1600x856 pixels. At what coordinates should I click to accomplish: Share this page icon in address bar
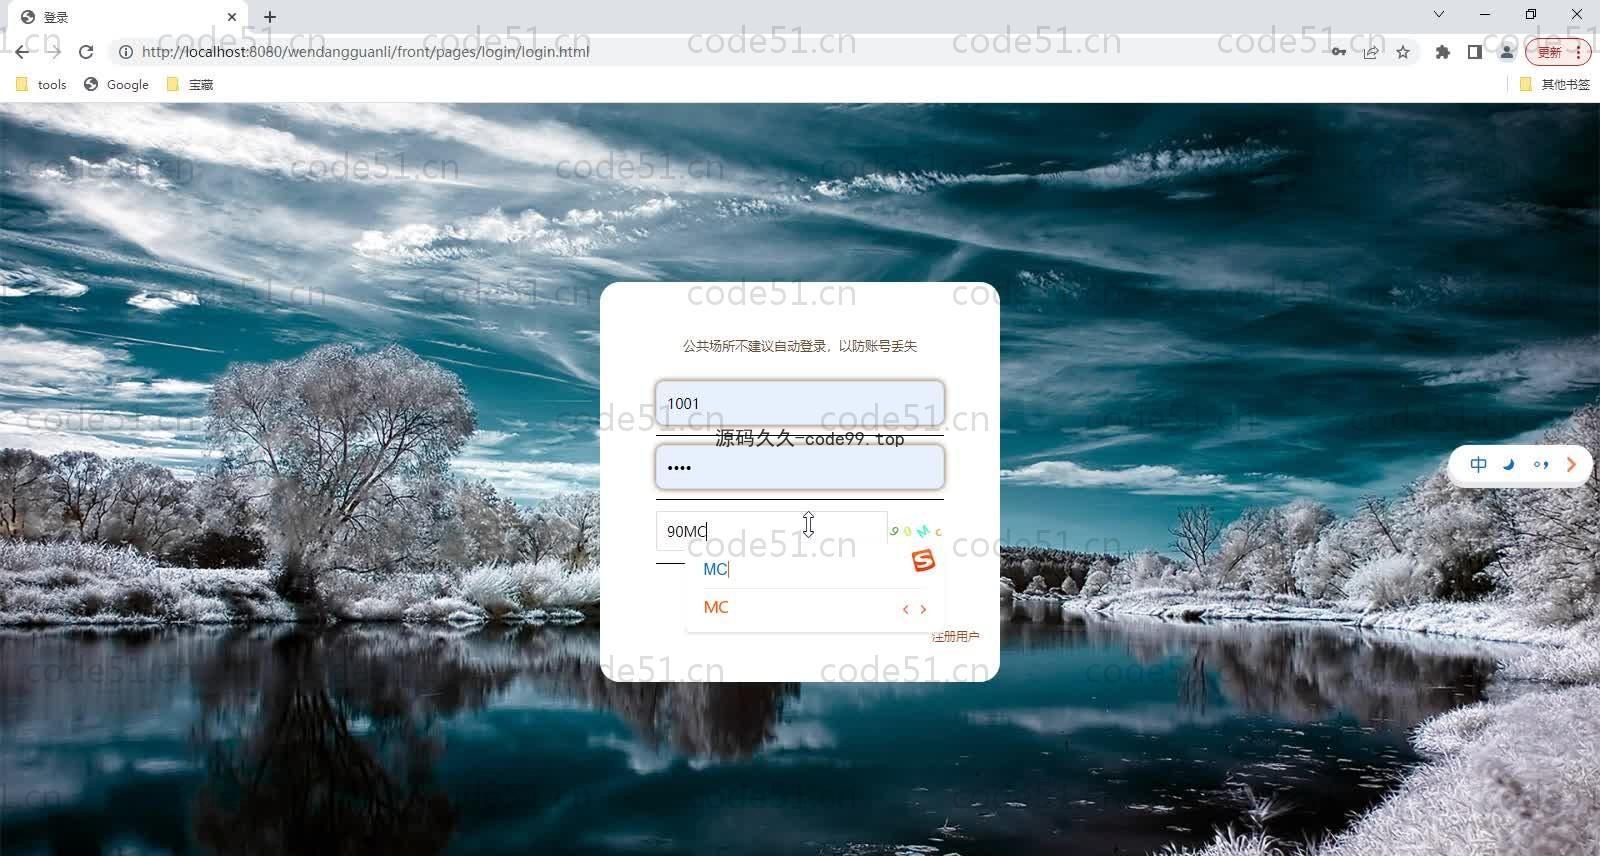(1371, 52)
